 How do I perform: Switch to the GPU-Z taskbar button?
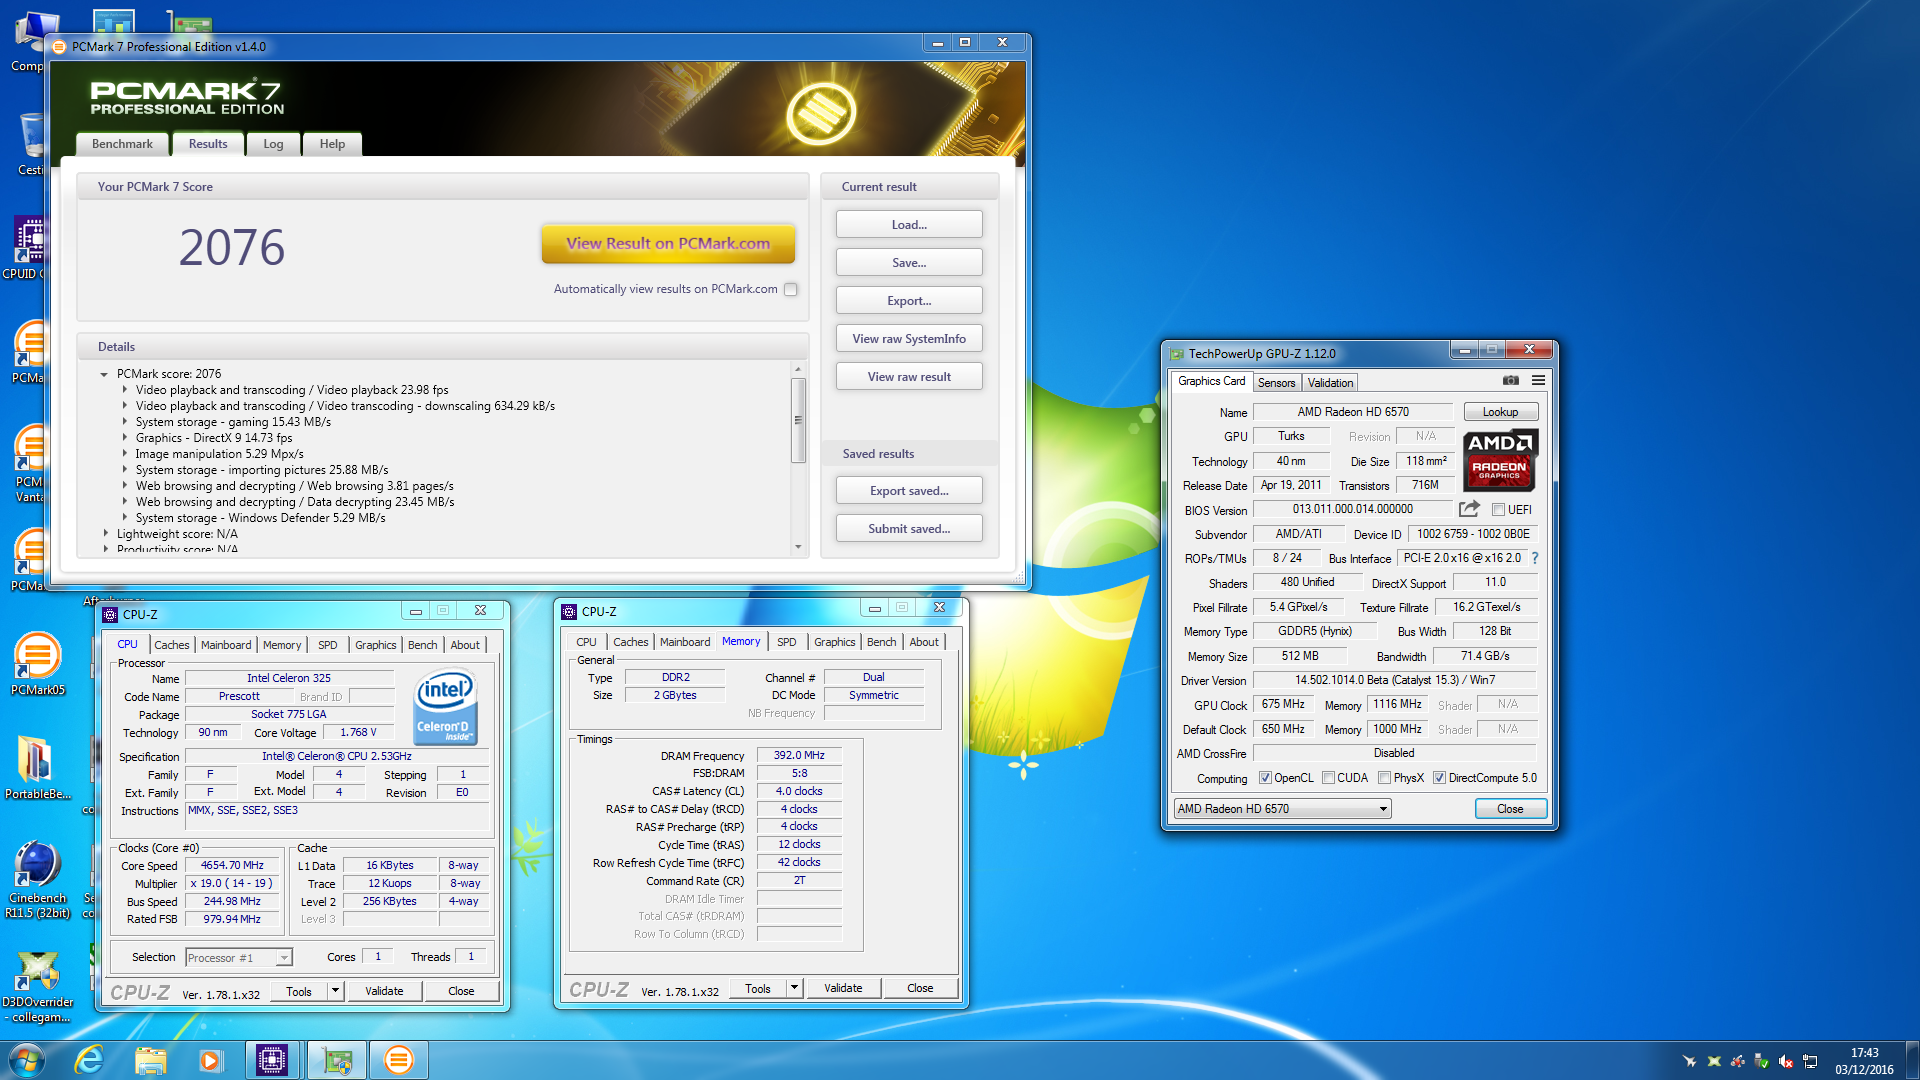coord(337,1060)
